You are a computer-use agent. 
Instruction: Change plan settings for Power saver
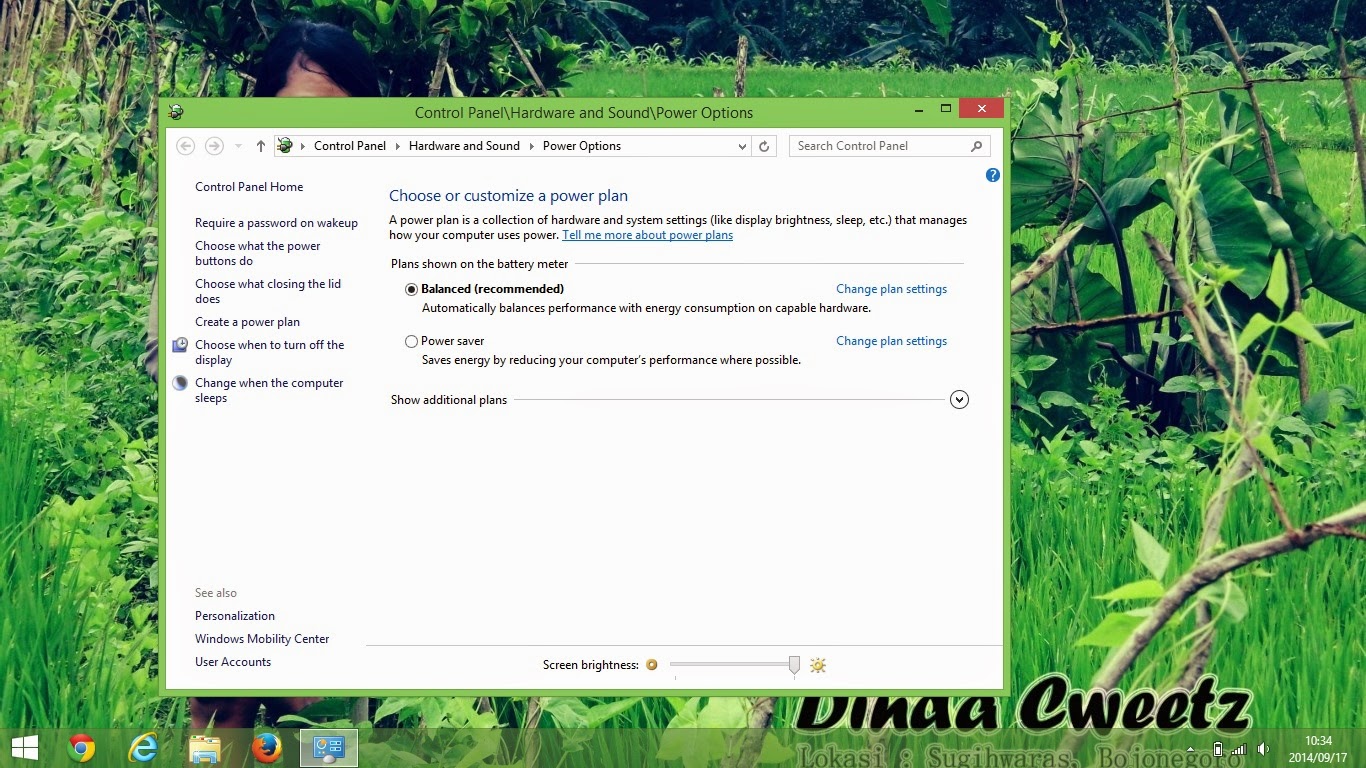click(891, 341)
